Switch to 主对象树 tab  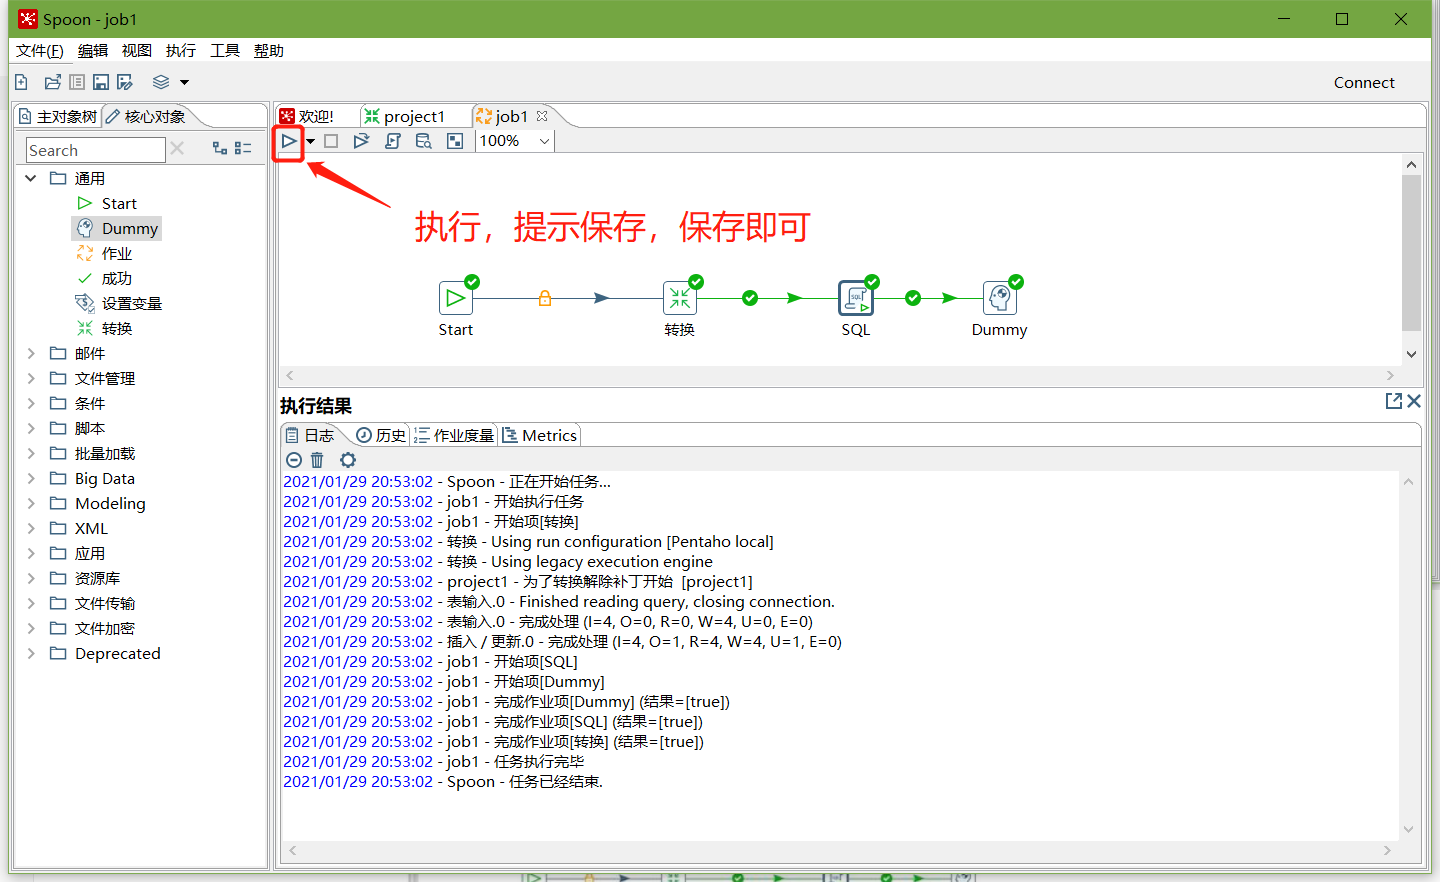(x=58, y=117)
